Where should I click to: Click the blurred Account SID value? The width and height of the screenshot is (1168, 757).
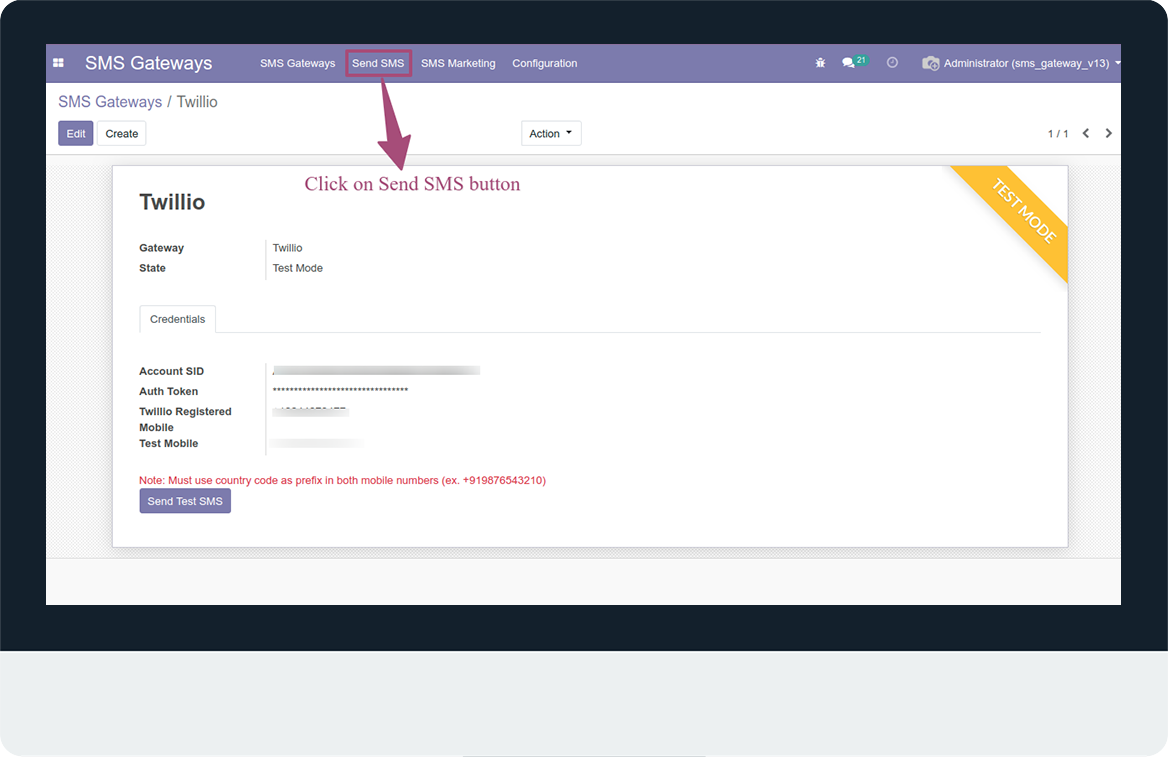[x=376, y=370]
